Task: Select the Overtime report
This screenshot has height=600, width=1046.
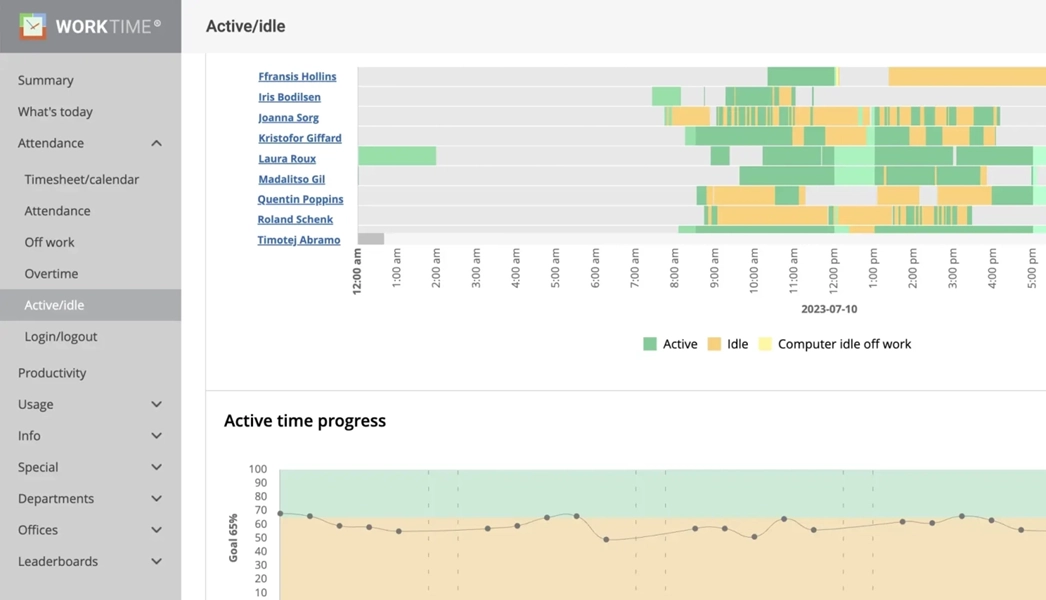Action: click(51, 274)
